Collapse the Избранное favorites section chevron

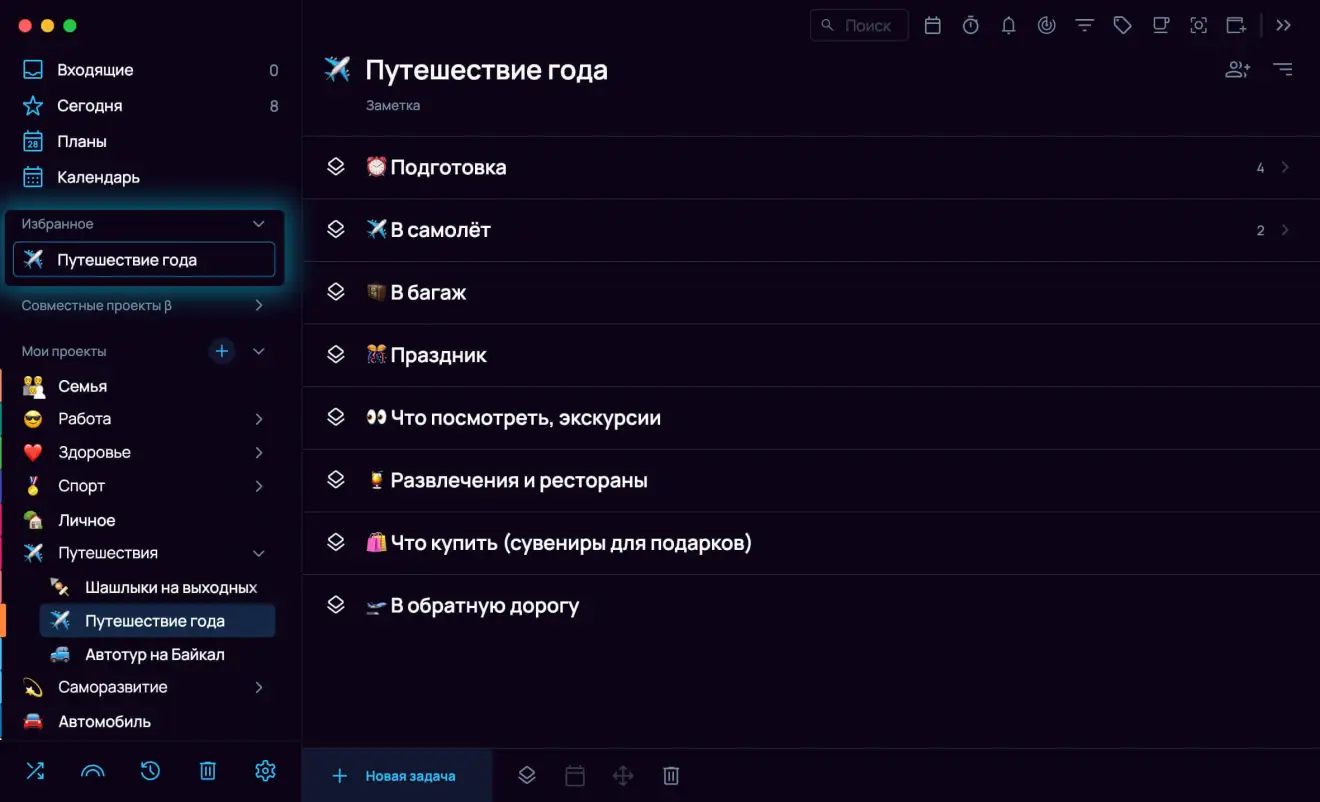pyautogui.click(x=258, y=224)
